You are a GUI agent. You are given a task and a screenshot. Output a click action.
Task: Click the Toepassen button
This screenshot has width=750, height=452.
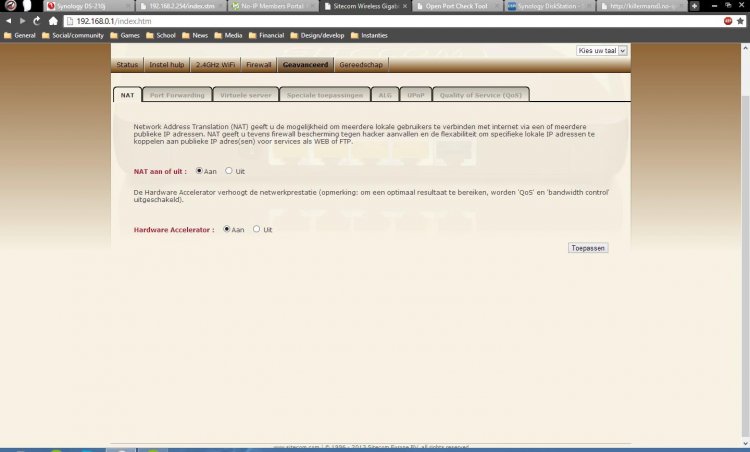pos(587,247)
